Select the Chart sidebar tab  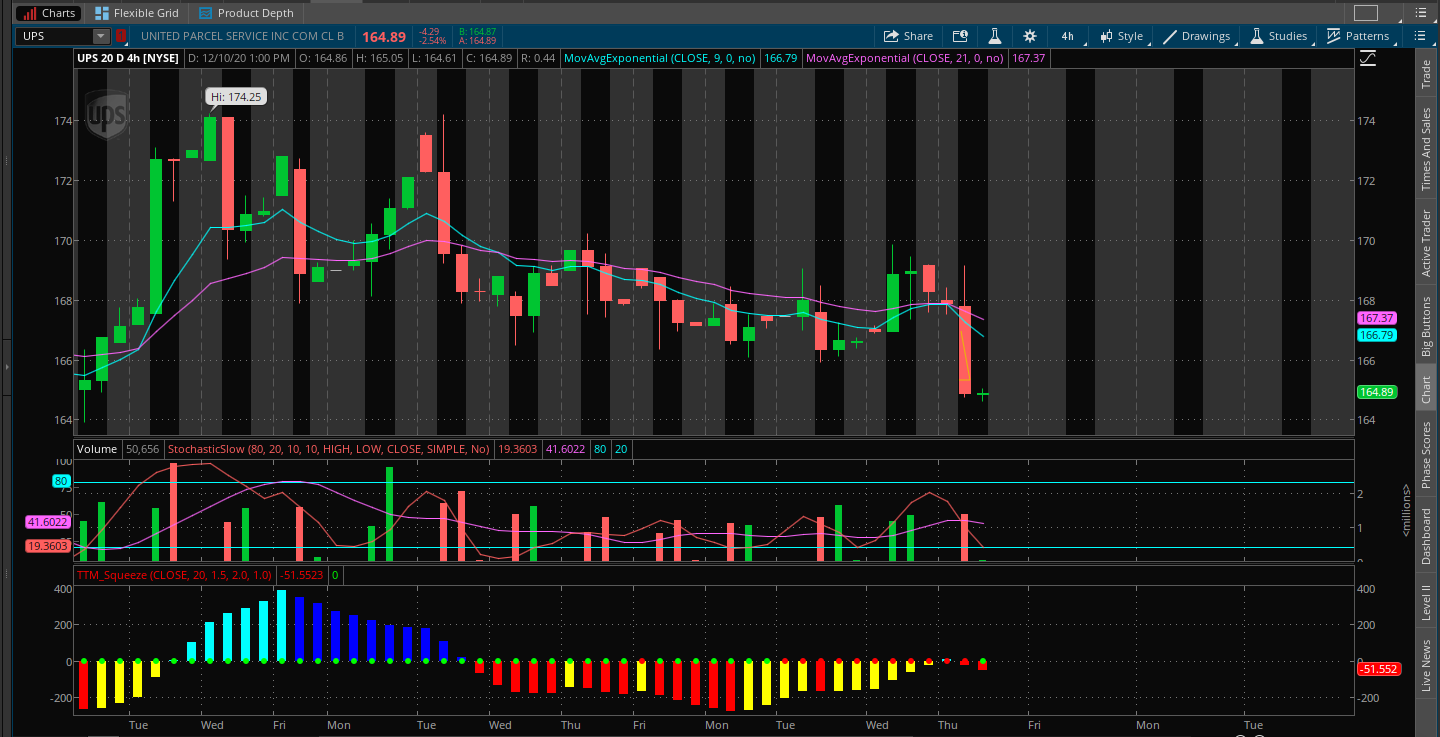click(1426, 389)
